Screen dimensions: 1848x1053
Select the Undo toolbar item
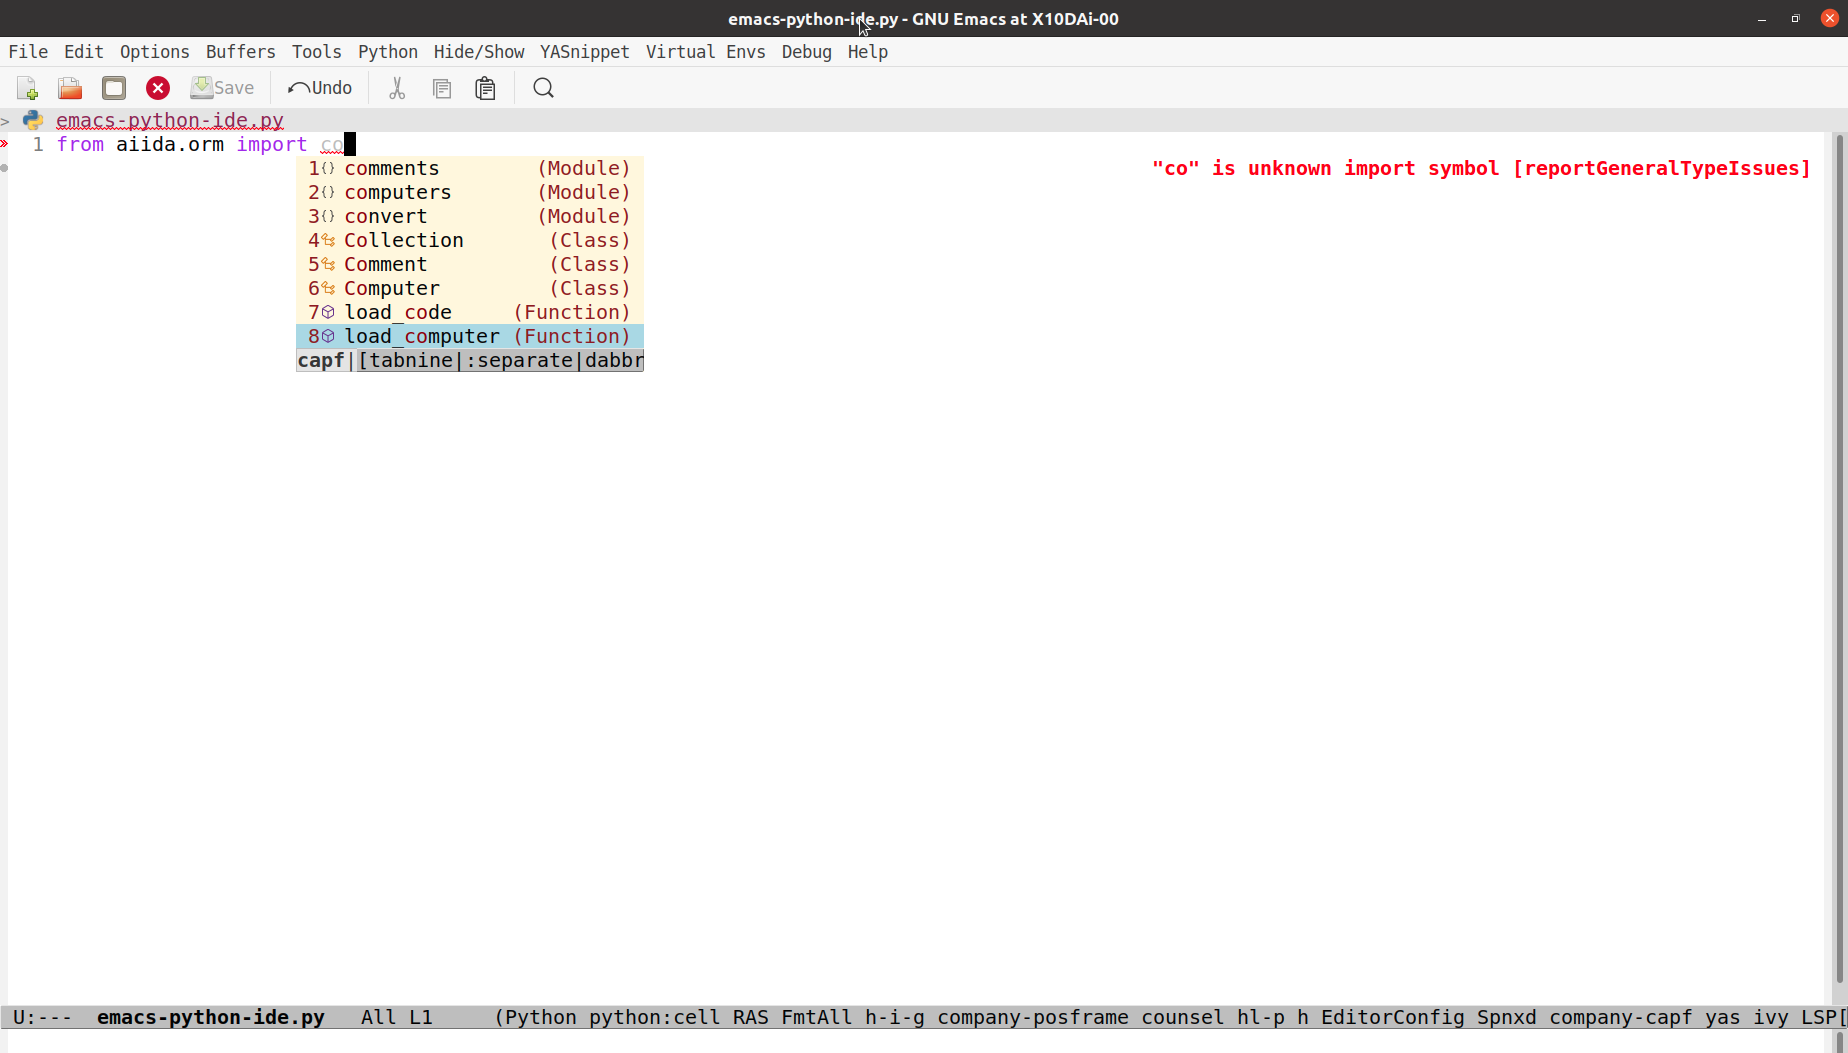(318, 88)
